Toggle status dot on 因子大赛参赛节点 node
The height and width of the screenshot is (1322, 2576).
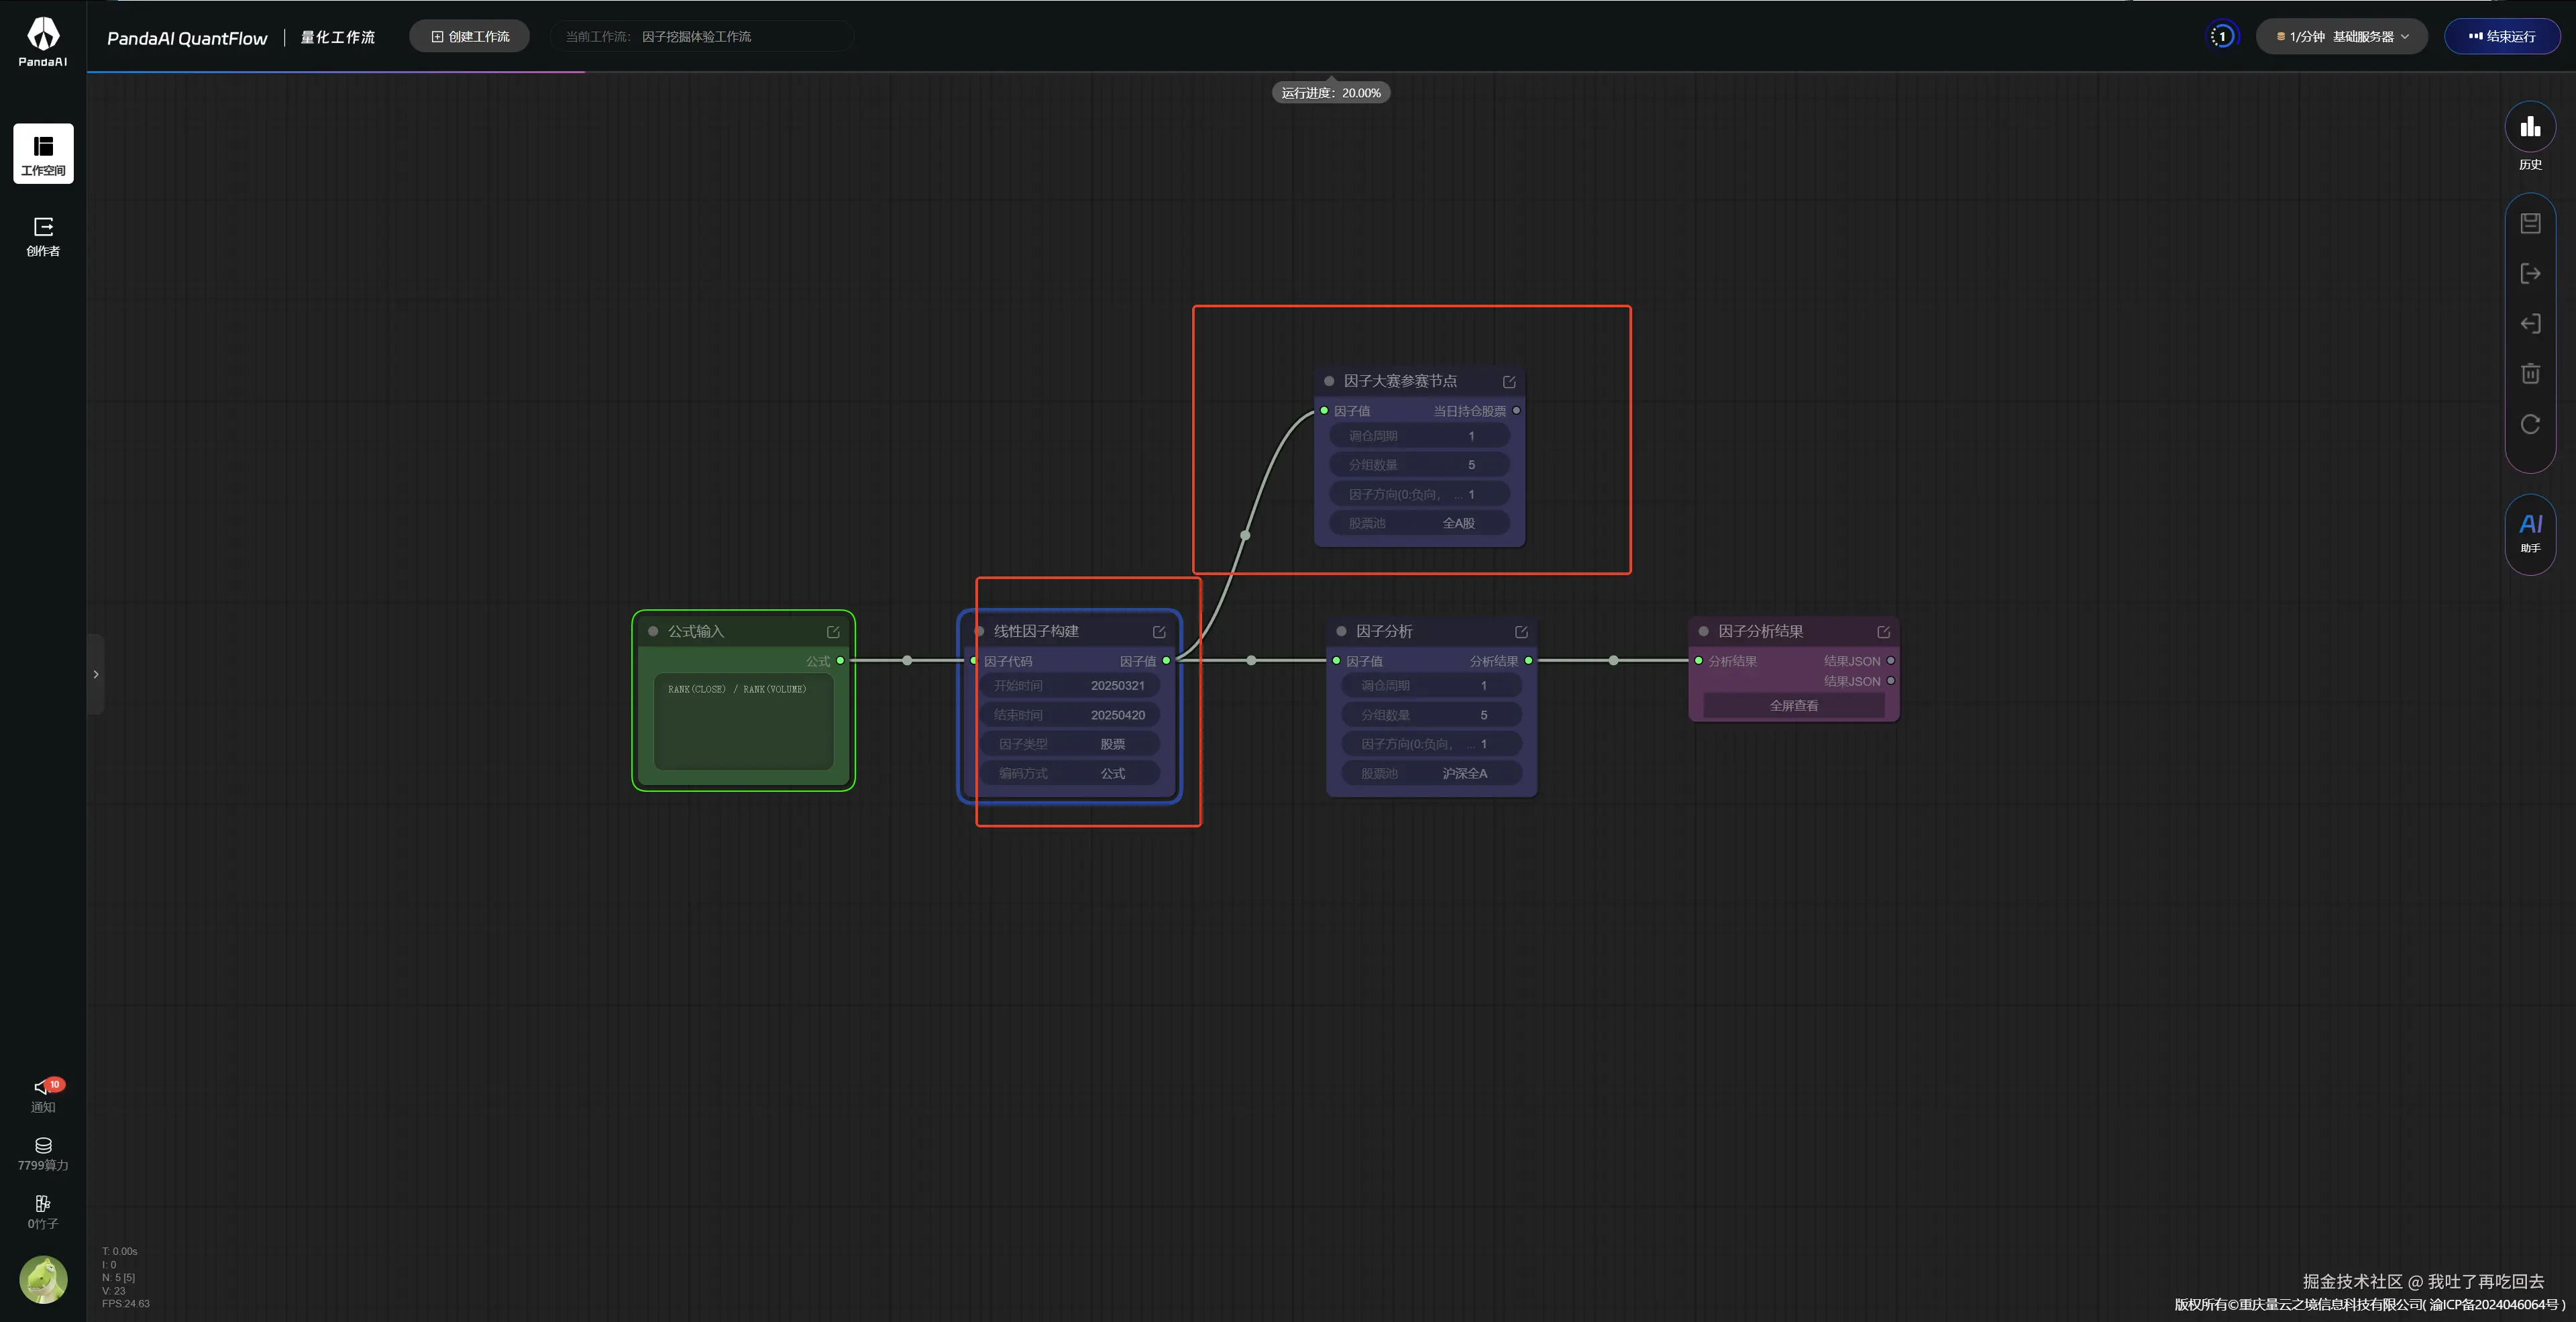[1329, 381]
